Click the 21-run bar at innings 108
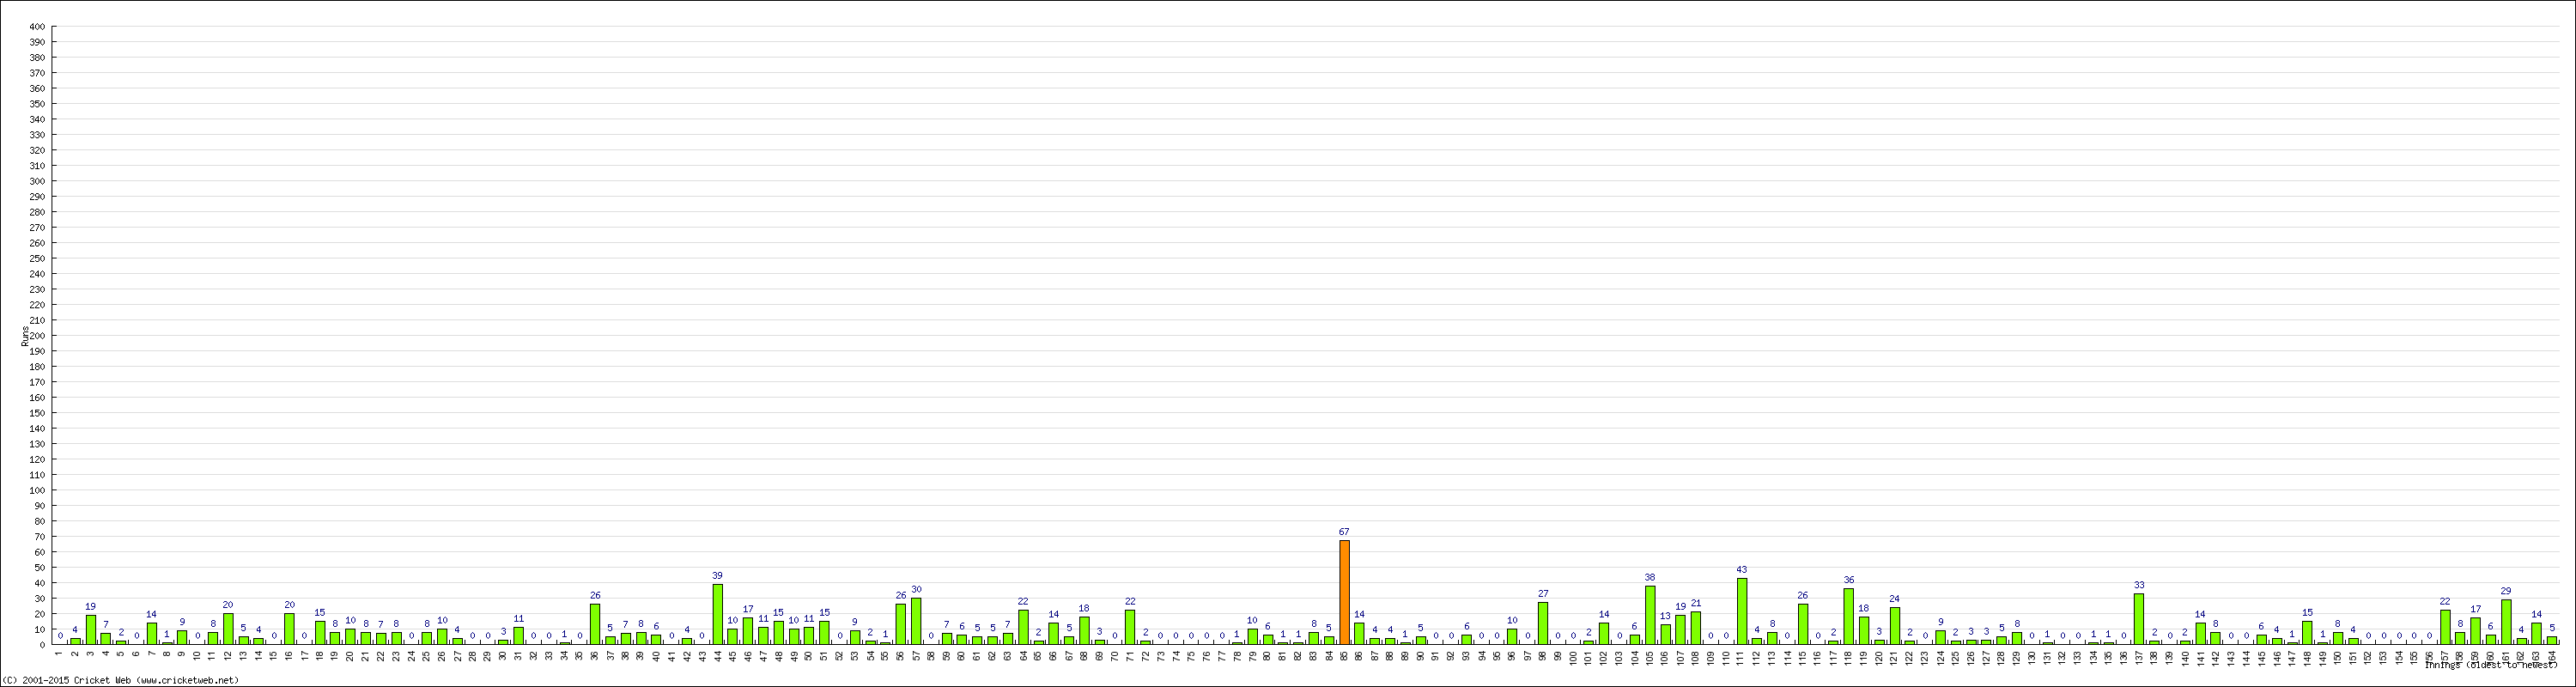2576x687 pixels. click(x=1696, y=628)
